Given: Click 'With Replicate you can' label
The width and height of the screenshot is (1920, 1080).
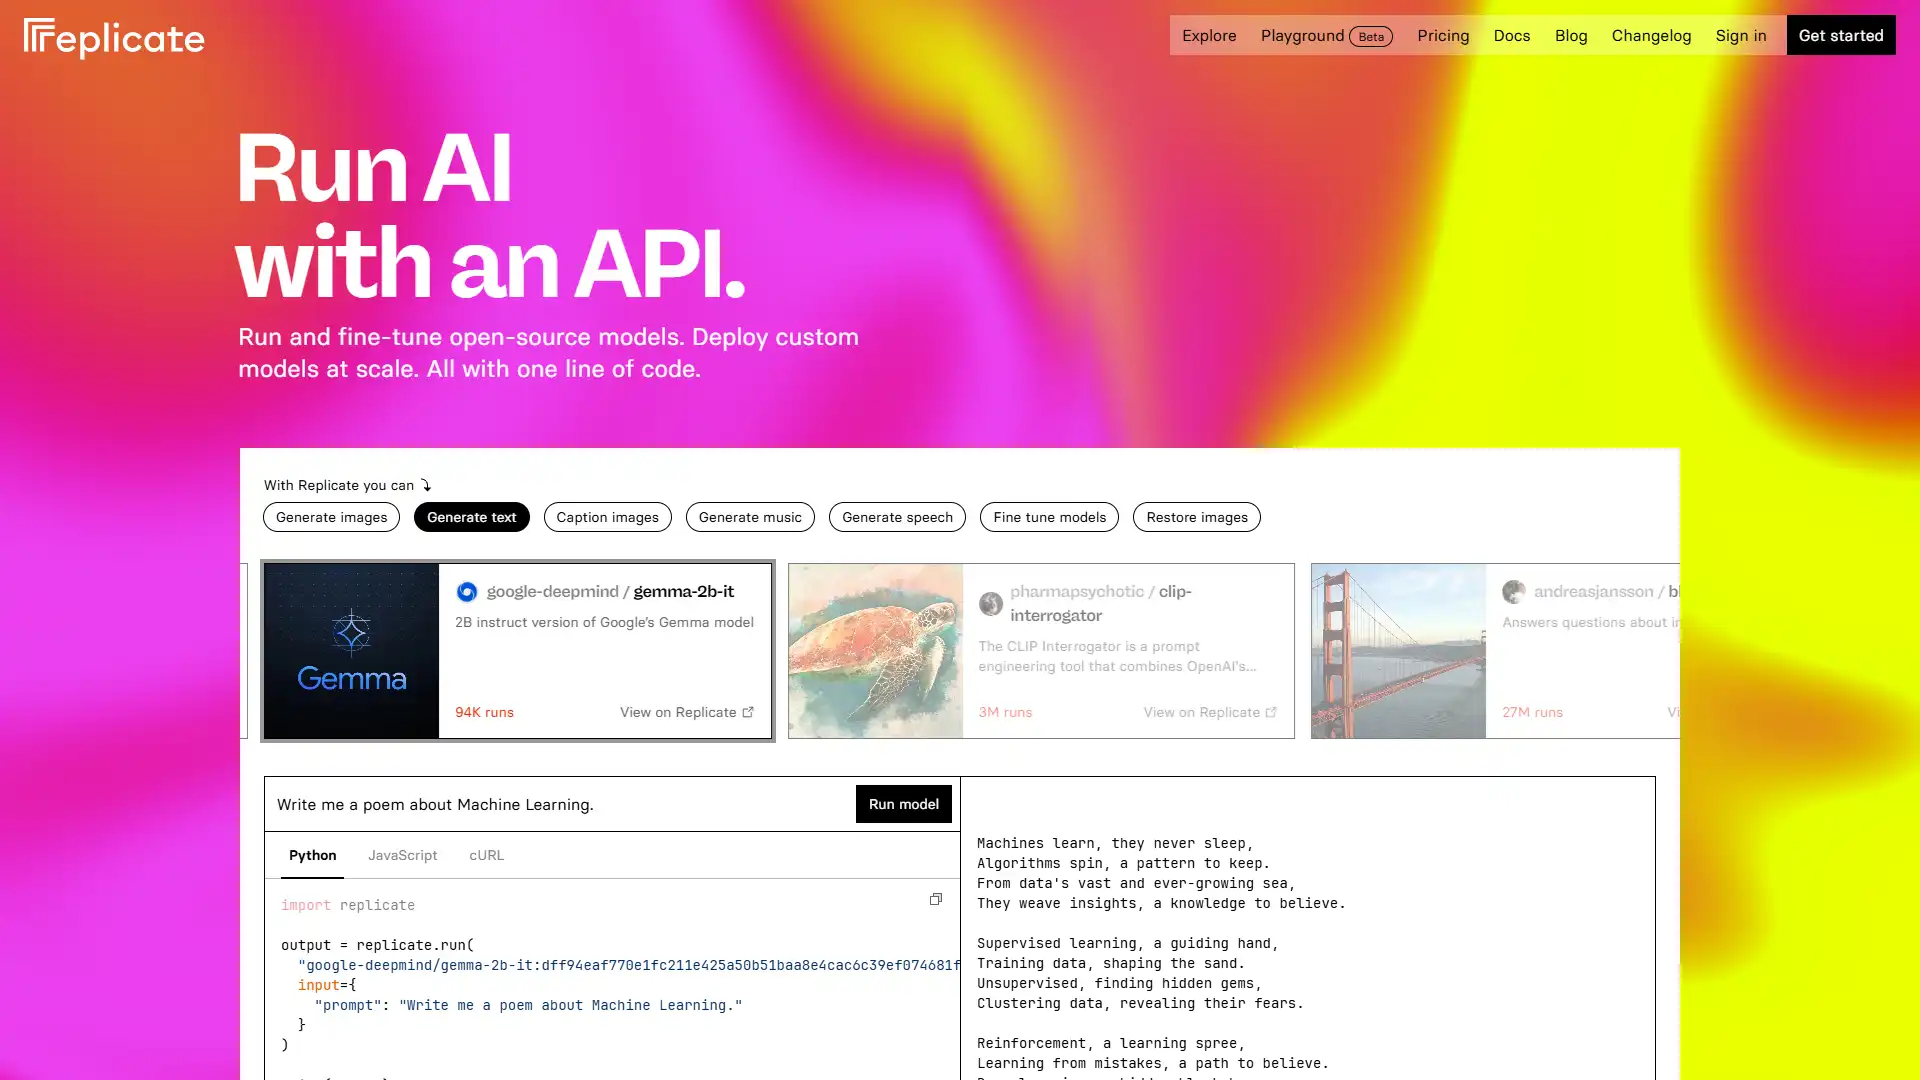Looking at the screenshot, I should click(x=339, y=485).
